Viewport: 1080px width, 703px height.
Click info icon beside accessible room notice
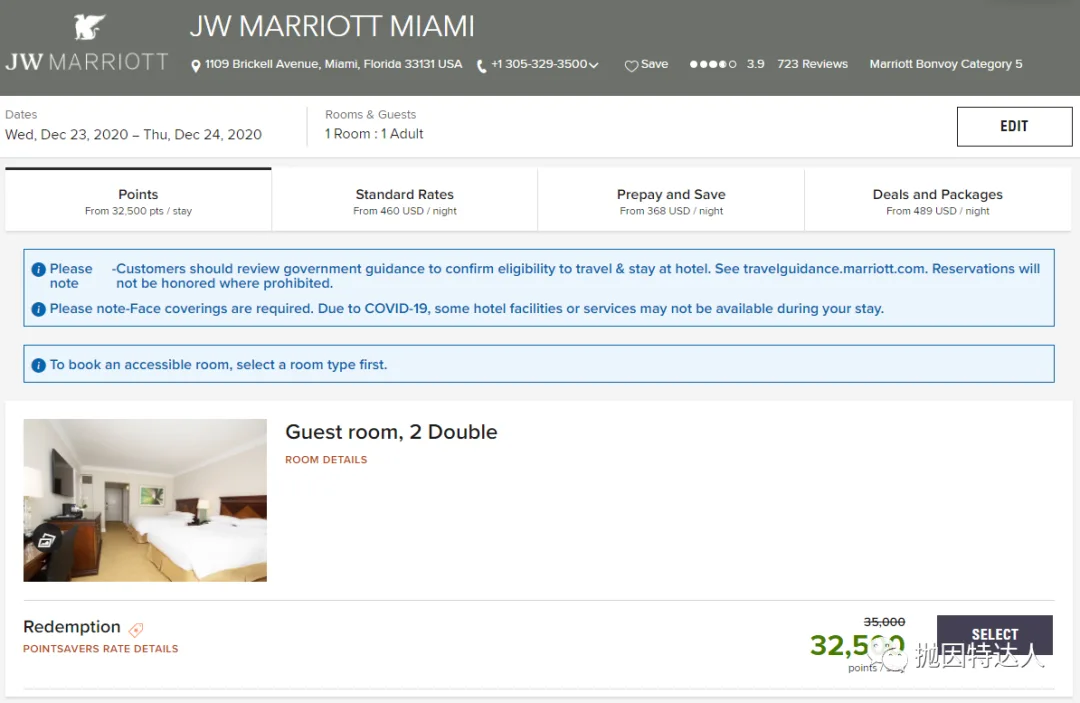point(39,365)
